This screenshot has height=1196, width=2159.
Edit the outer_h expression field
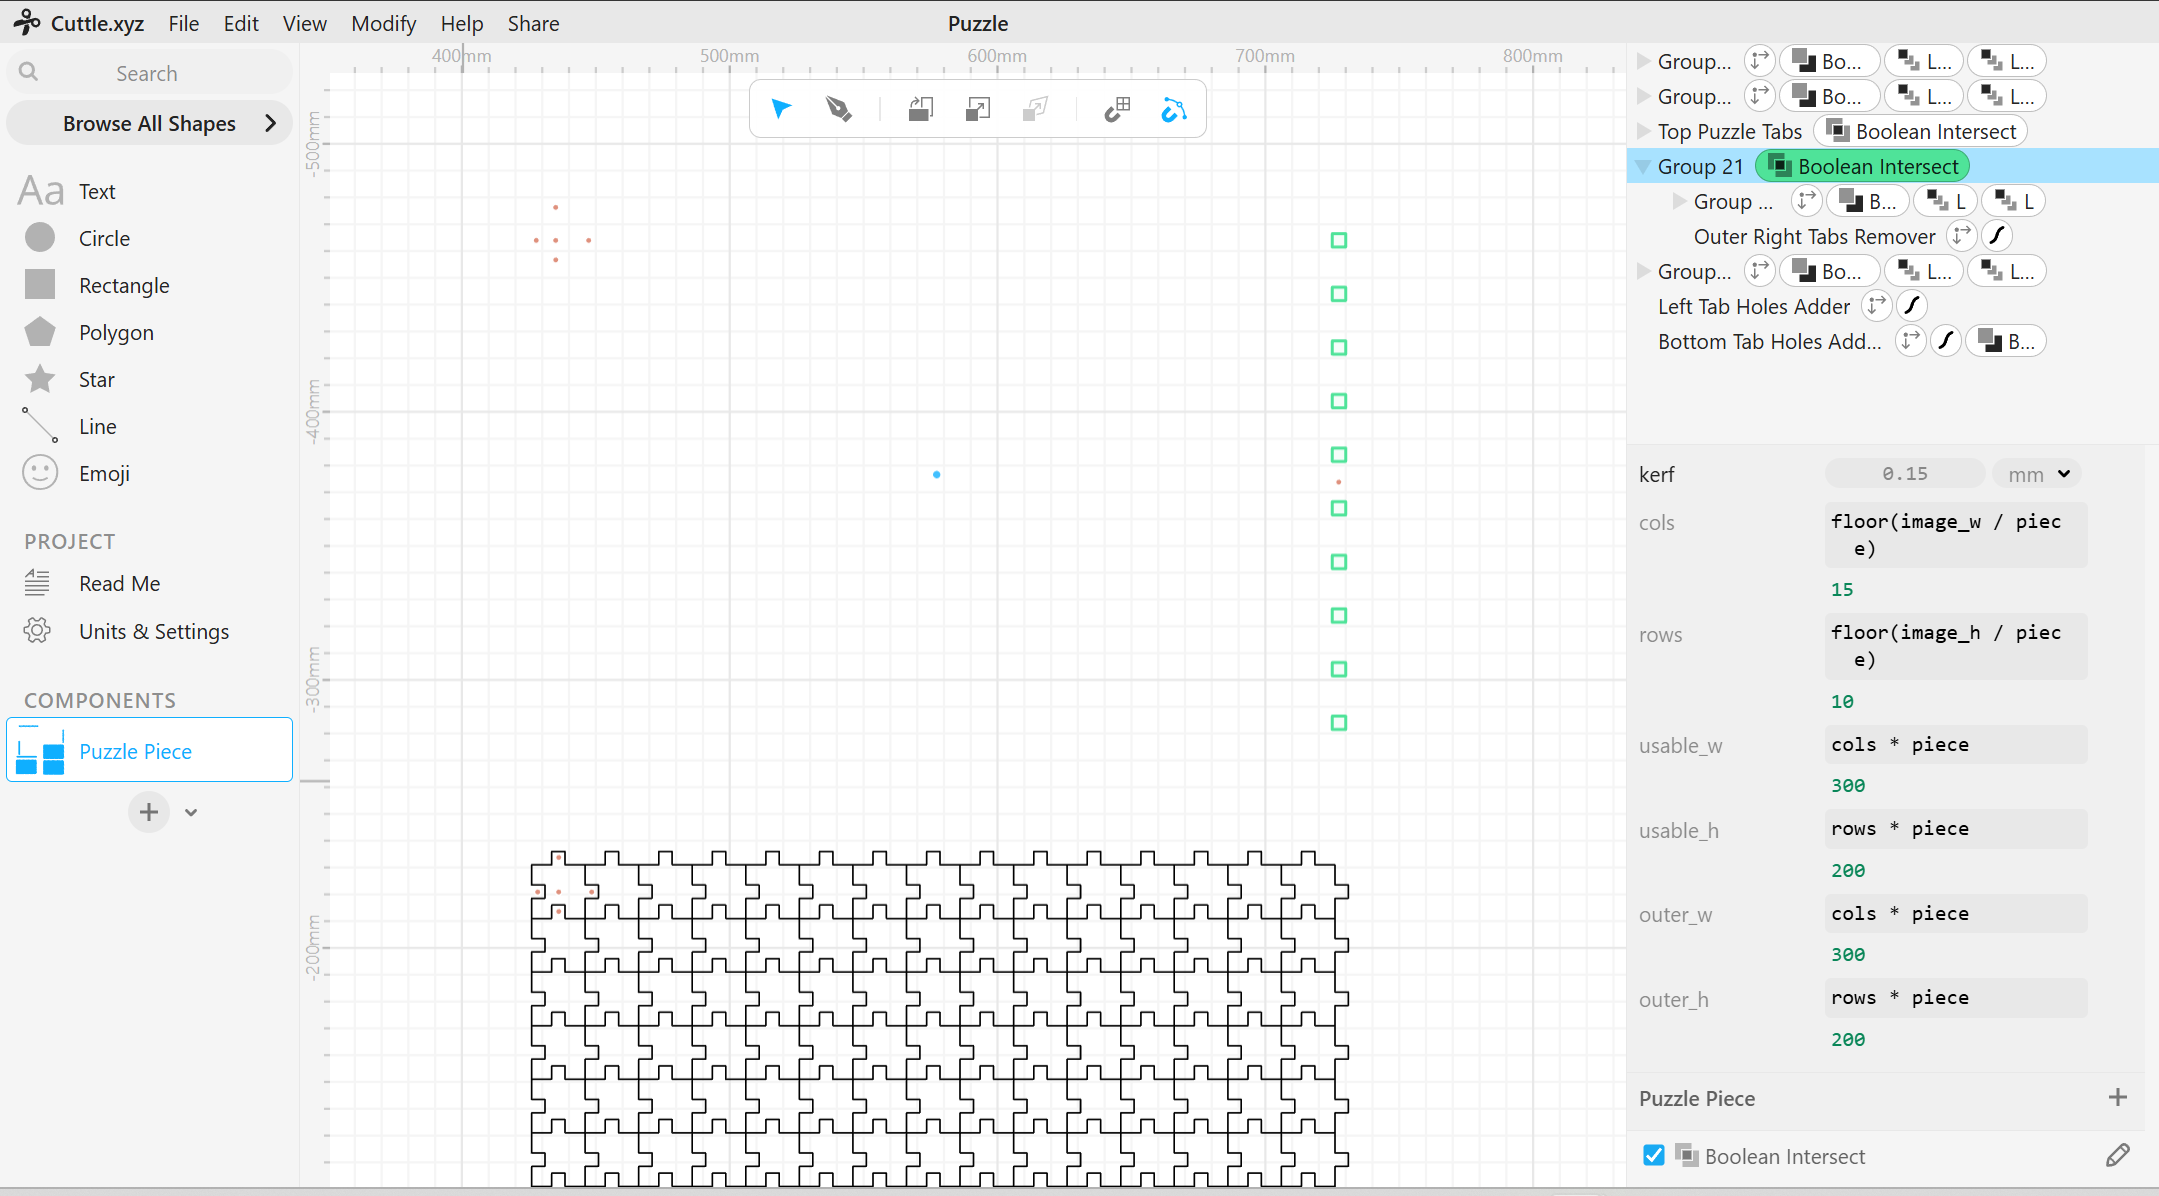[1955, 997]
